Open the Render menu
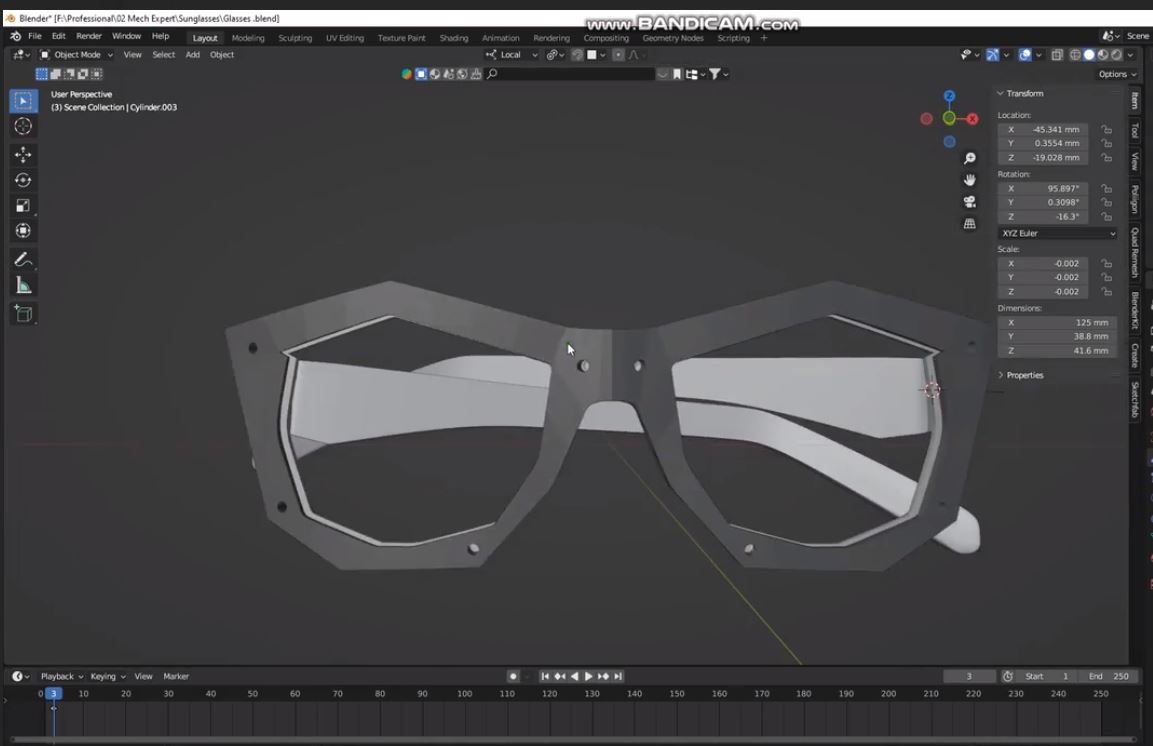This screenshot has height=746, width=1153. coord(89,36)
